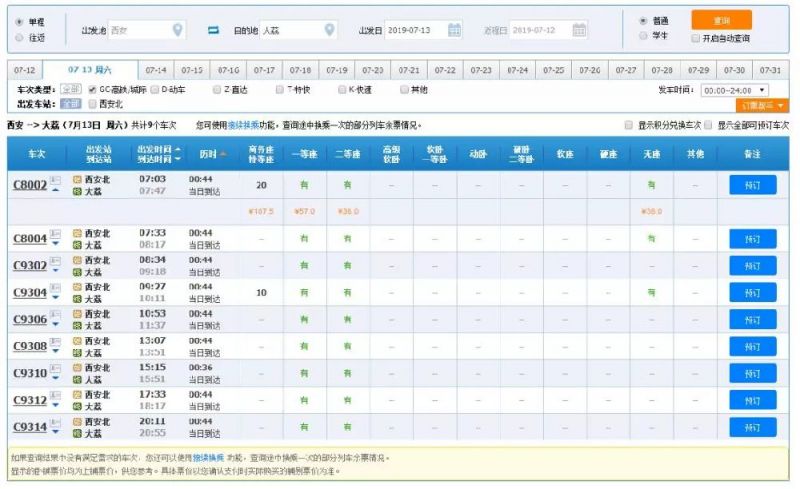Expand price details arrow for C9306
Screen dimensions: 800x489
pos(56,325)
